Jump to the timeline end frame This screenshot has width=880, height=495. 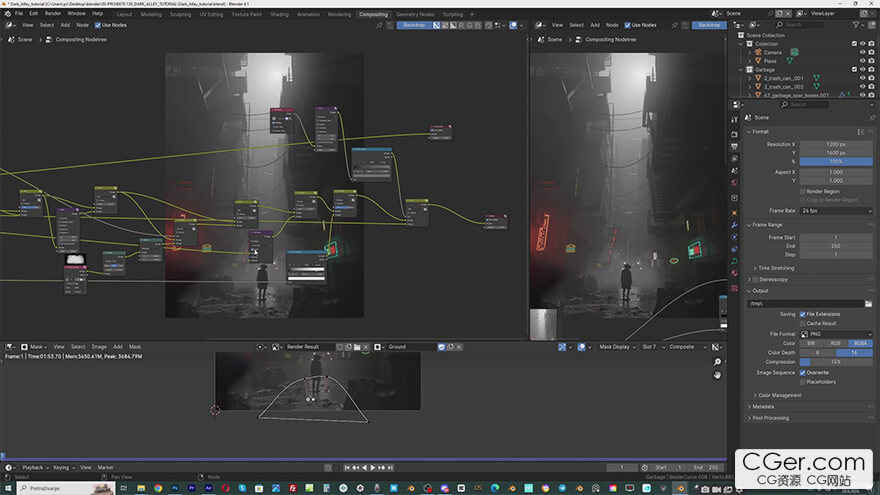tap(390, 468)
